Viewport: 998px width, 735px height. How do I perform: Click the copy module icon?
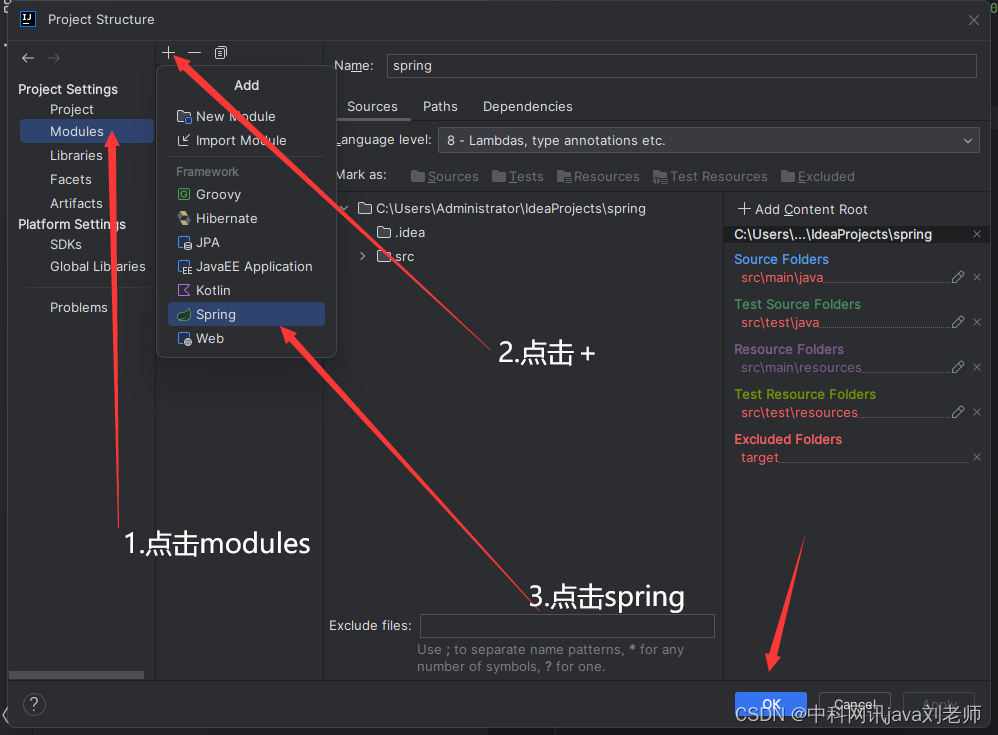pos(220,52)
